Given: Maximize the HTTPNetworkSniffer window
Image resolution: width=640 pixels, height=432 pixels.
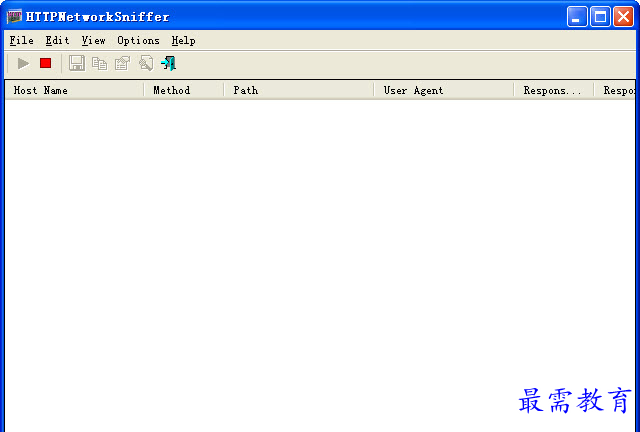Looking at the screenshot, I should click(600, 17).
